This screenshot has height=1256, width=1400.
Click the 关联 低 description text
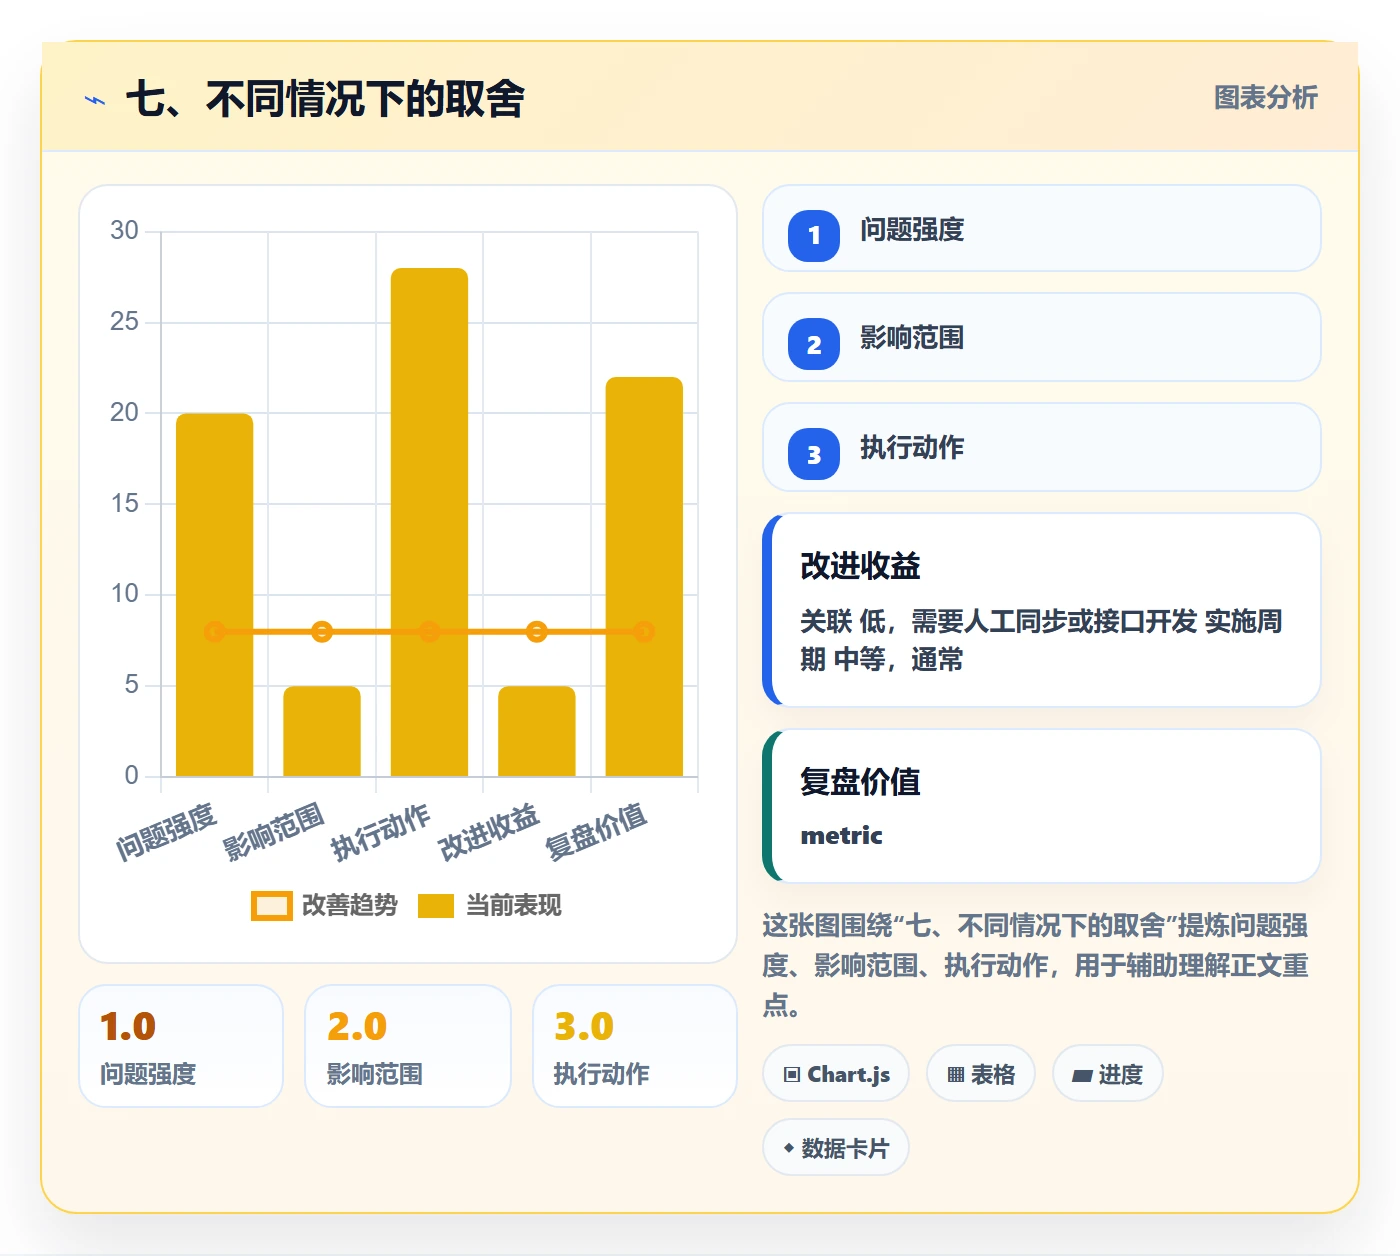click(x=1041, y=640)
